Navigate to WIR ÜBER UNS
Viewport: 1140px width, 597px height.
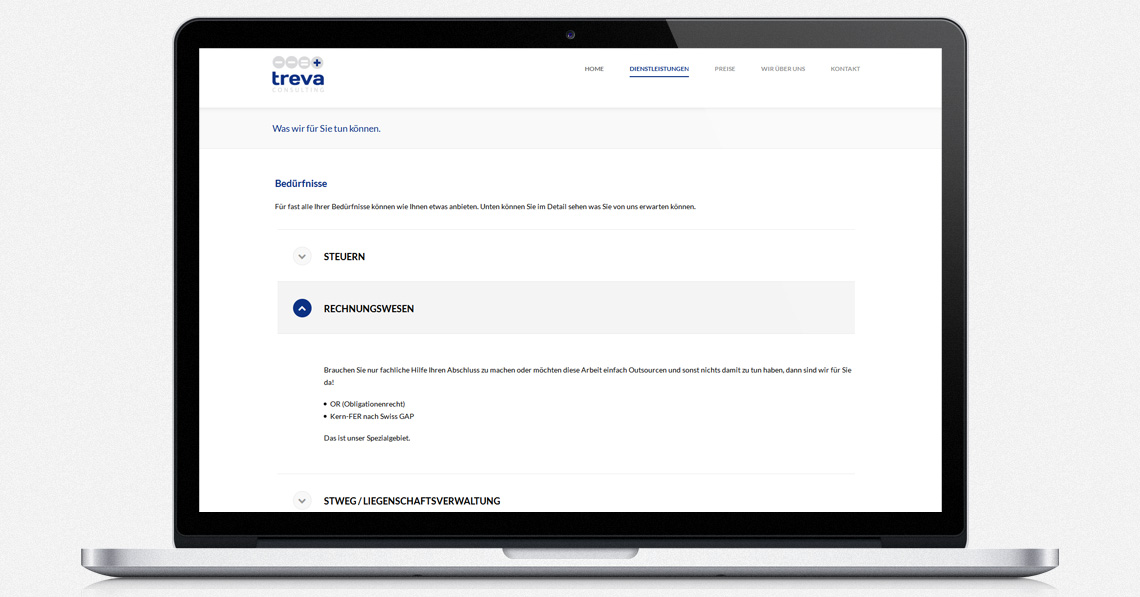(x=782, y=69)
